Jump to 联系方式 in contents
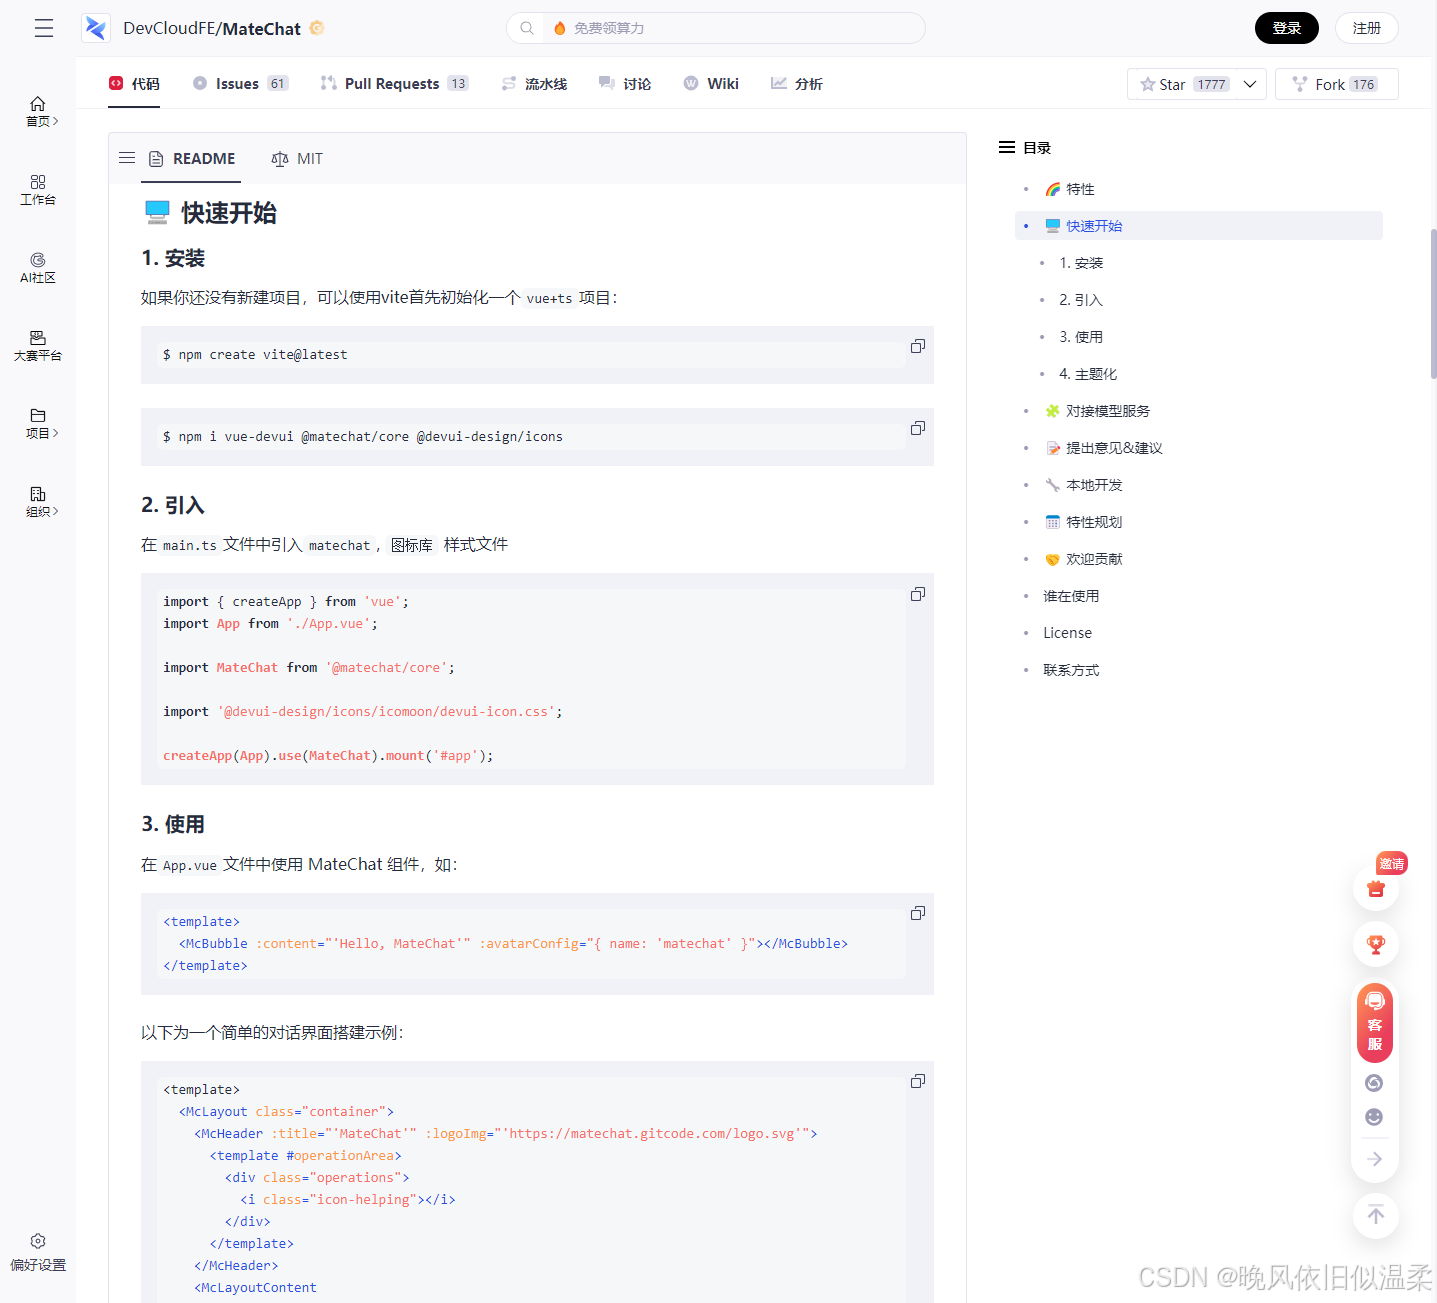The height and width of the screenshot is (1303, 1437). pos(1071,670)
